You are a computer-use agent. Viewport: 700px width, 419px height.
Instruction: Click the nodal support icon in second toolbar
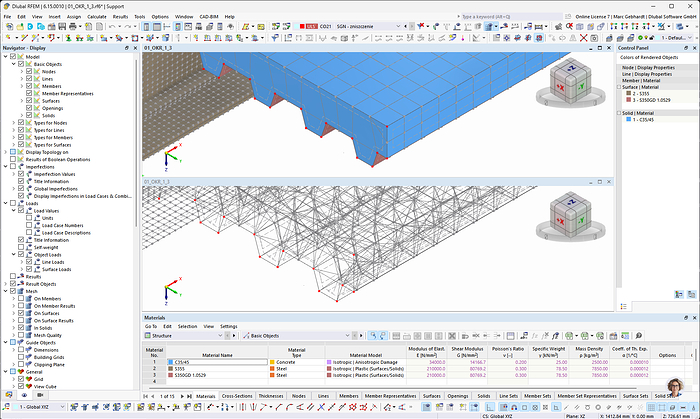(x=68, y=38)
